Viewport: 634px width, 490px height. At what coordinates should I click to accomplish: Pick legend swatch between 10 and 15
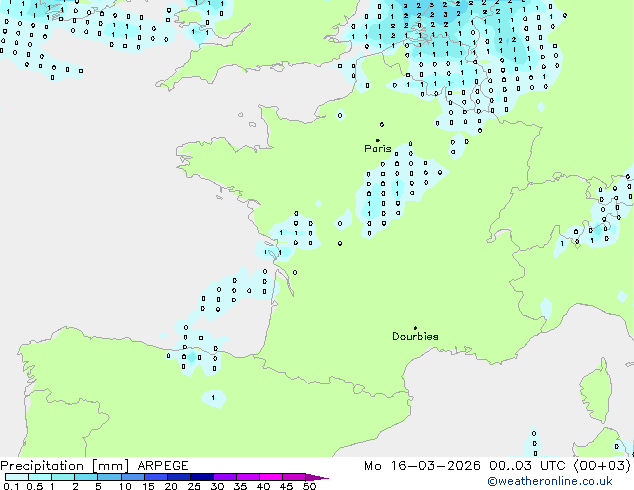point(133,477)
